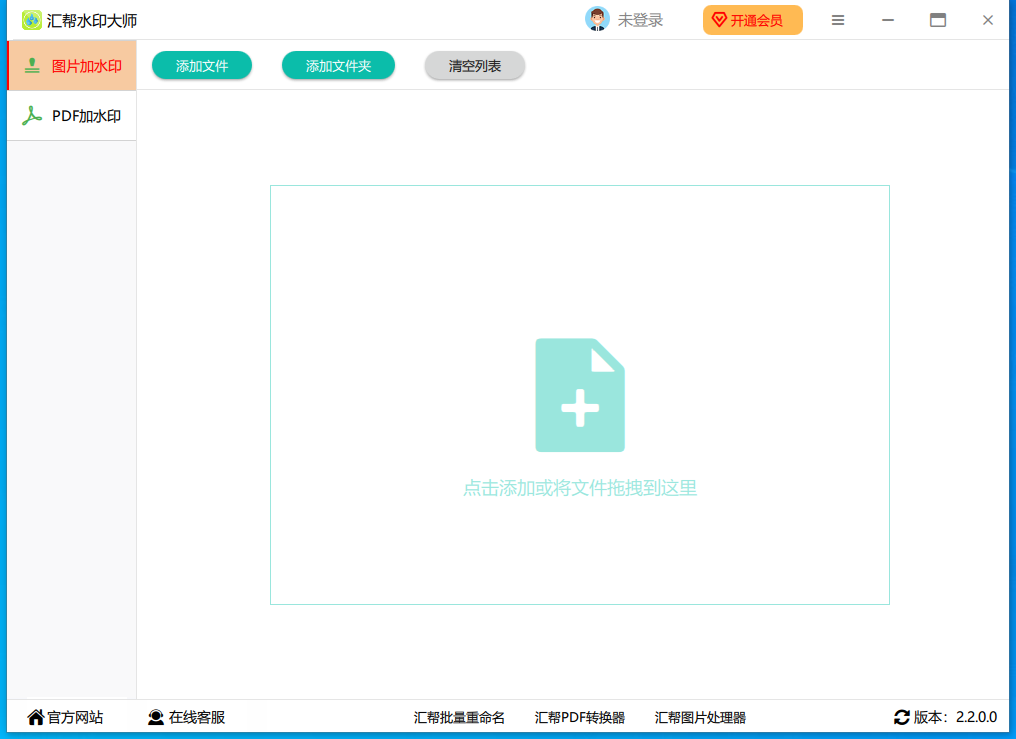Click the 汇帮水印大师 app logo icon
The width and height of the screenshot is (1016, 739).
click(x=31, y=20)
